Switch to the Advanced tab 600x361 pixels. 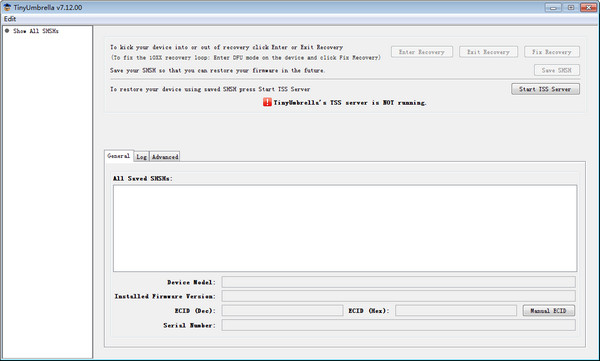165,157
